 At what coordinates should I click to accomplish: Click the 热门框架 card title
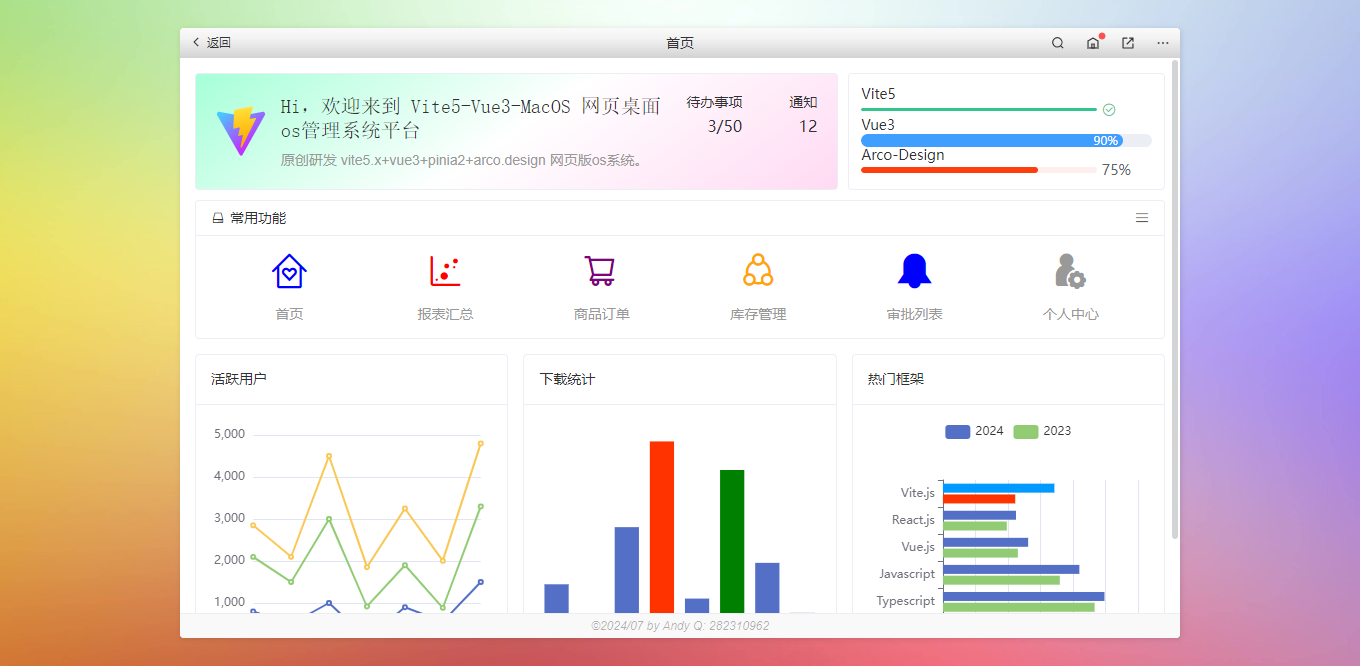point(896,379)
